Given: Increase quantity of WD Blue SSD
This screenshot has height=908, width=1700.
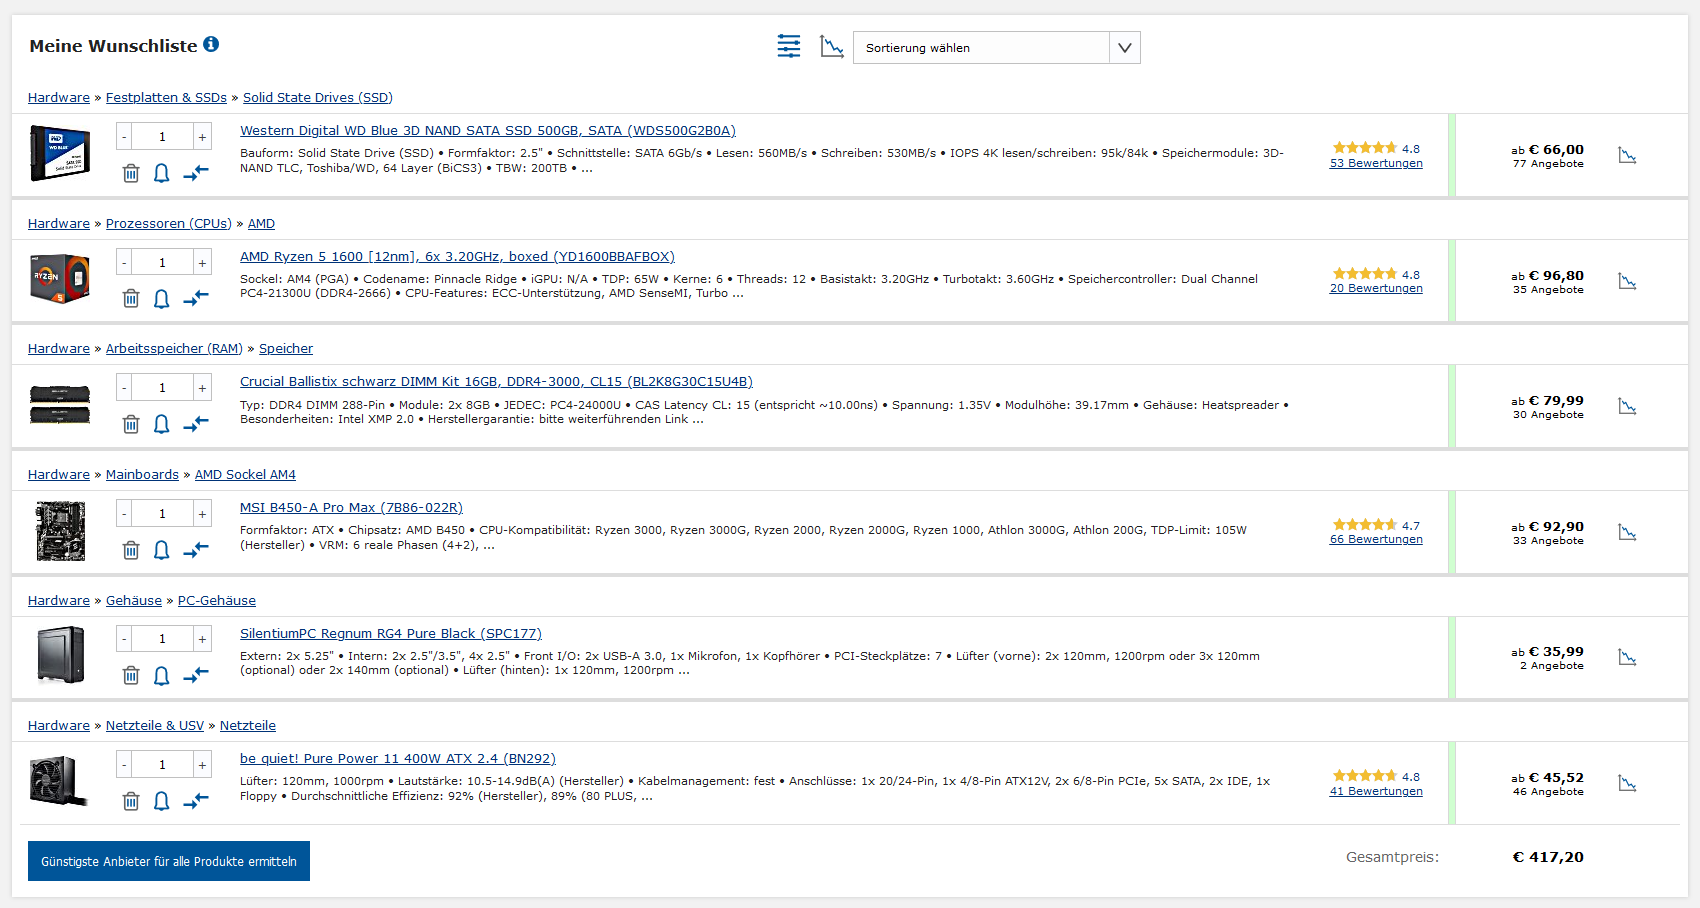Looking at the screenshot, I should click(x=202, y=137).
